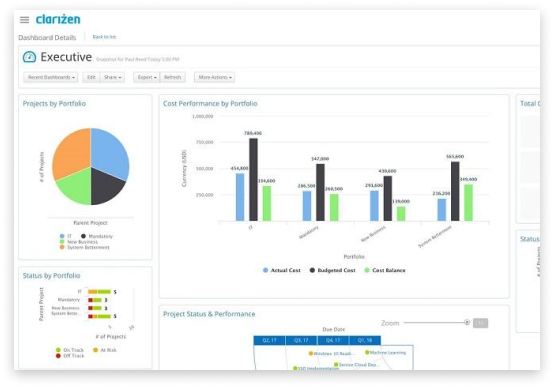Toggle Actual Cost series legend
Viewport: 554px width, 388px height.
(282, 270)
